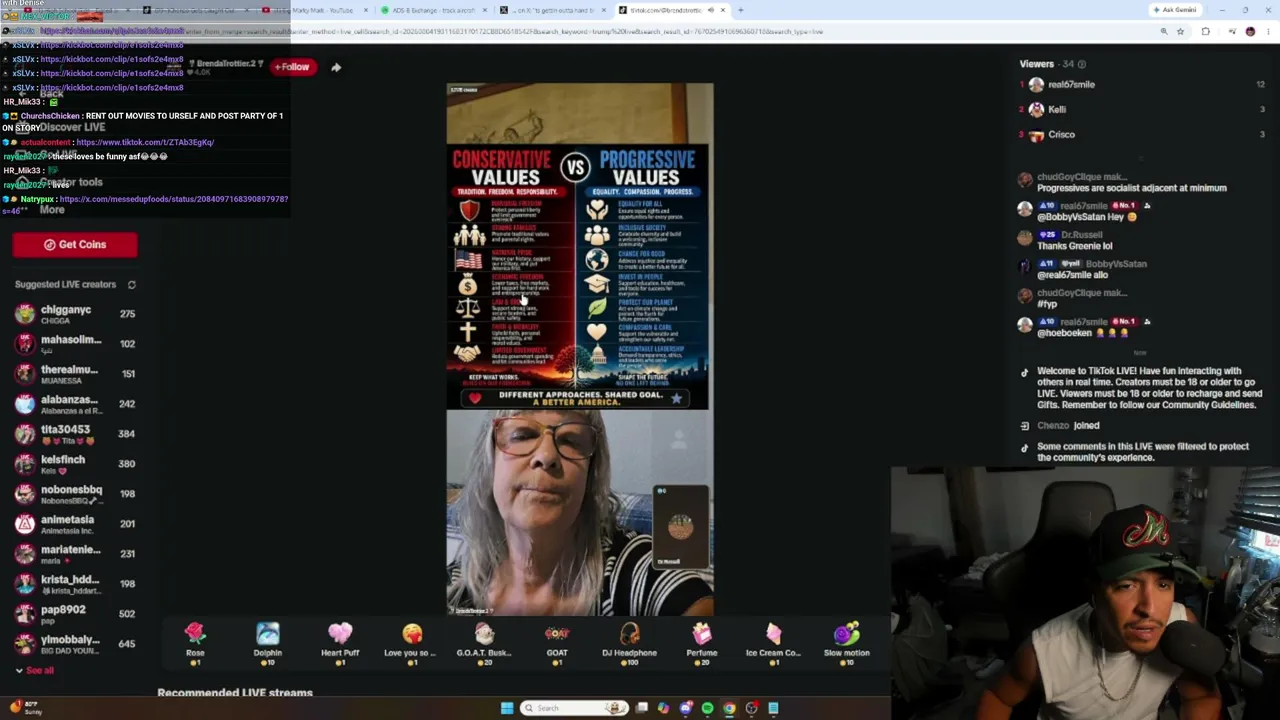View top viewer Crisco
The image size is (1280, 720).
pos(1142,135)
